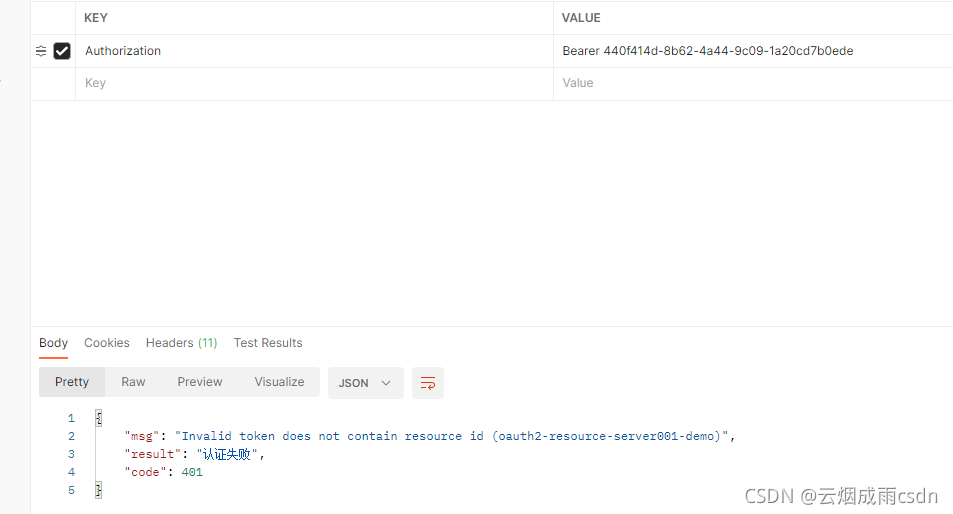Click the "code" key in response
Image resolution: width=953 pixels, height=514 pixels.
click(x=145, y=472)
